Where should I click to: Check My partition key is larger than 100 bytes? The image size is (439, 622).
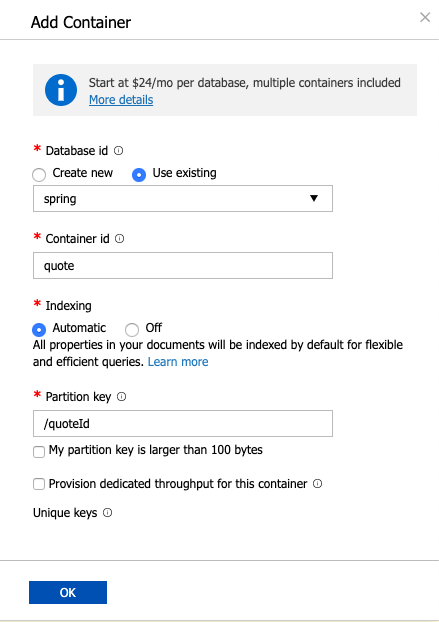tap(39, 452)
